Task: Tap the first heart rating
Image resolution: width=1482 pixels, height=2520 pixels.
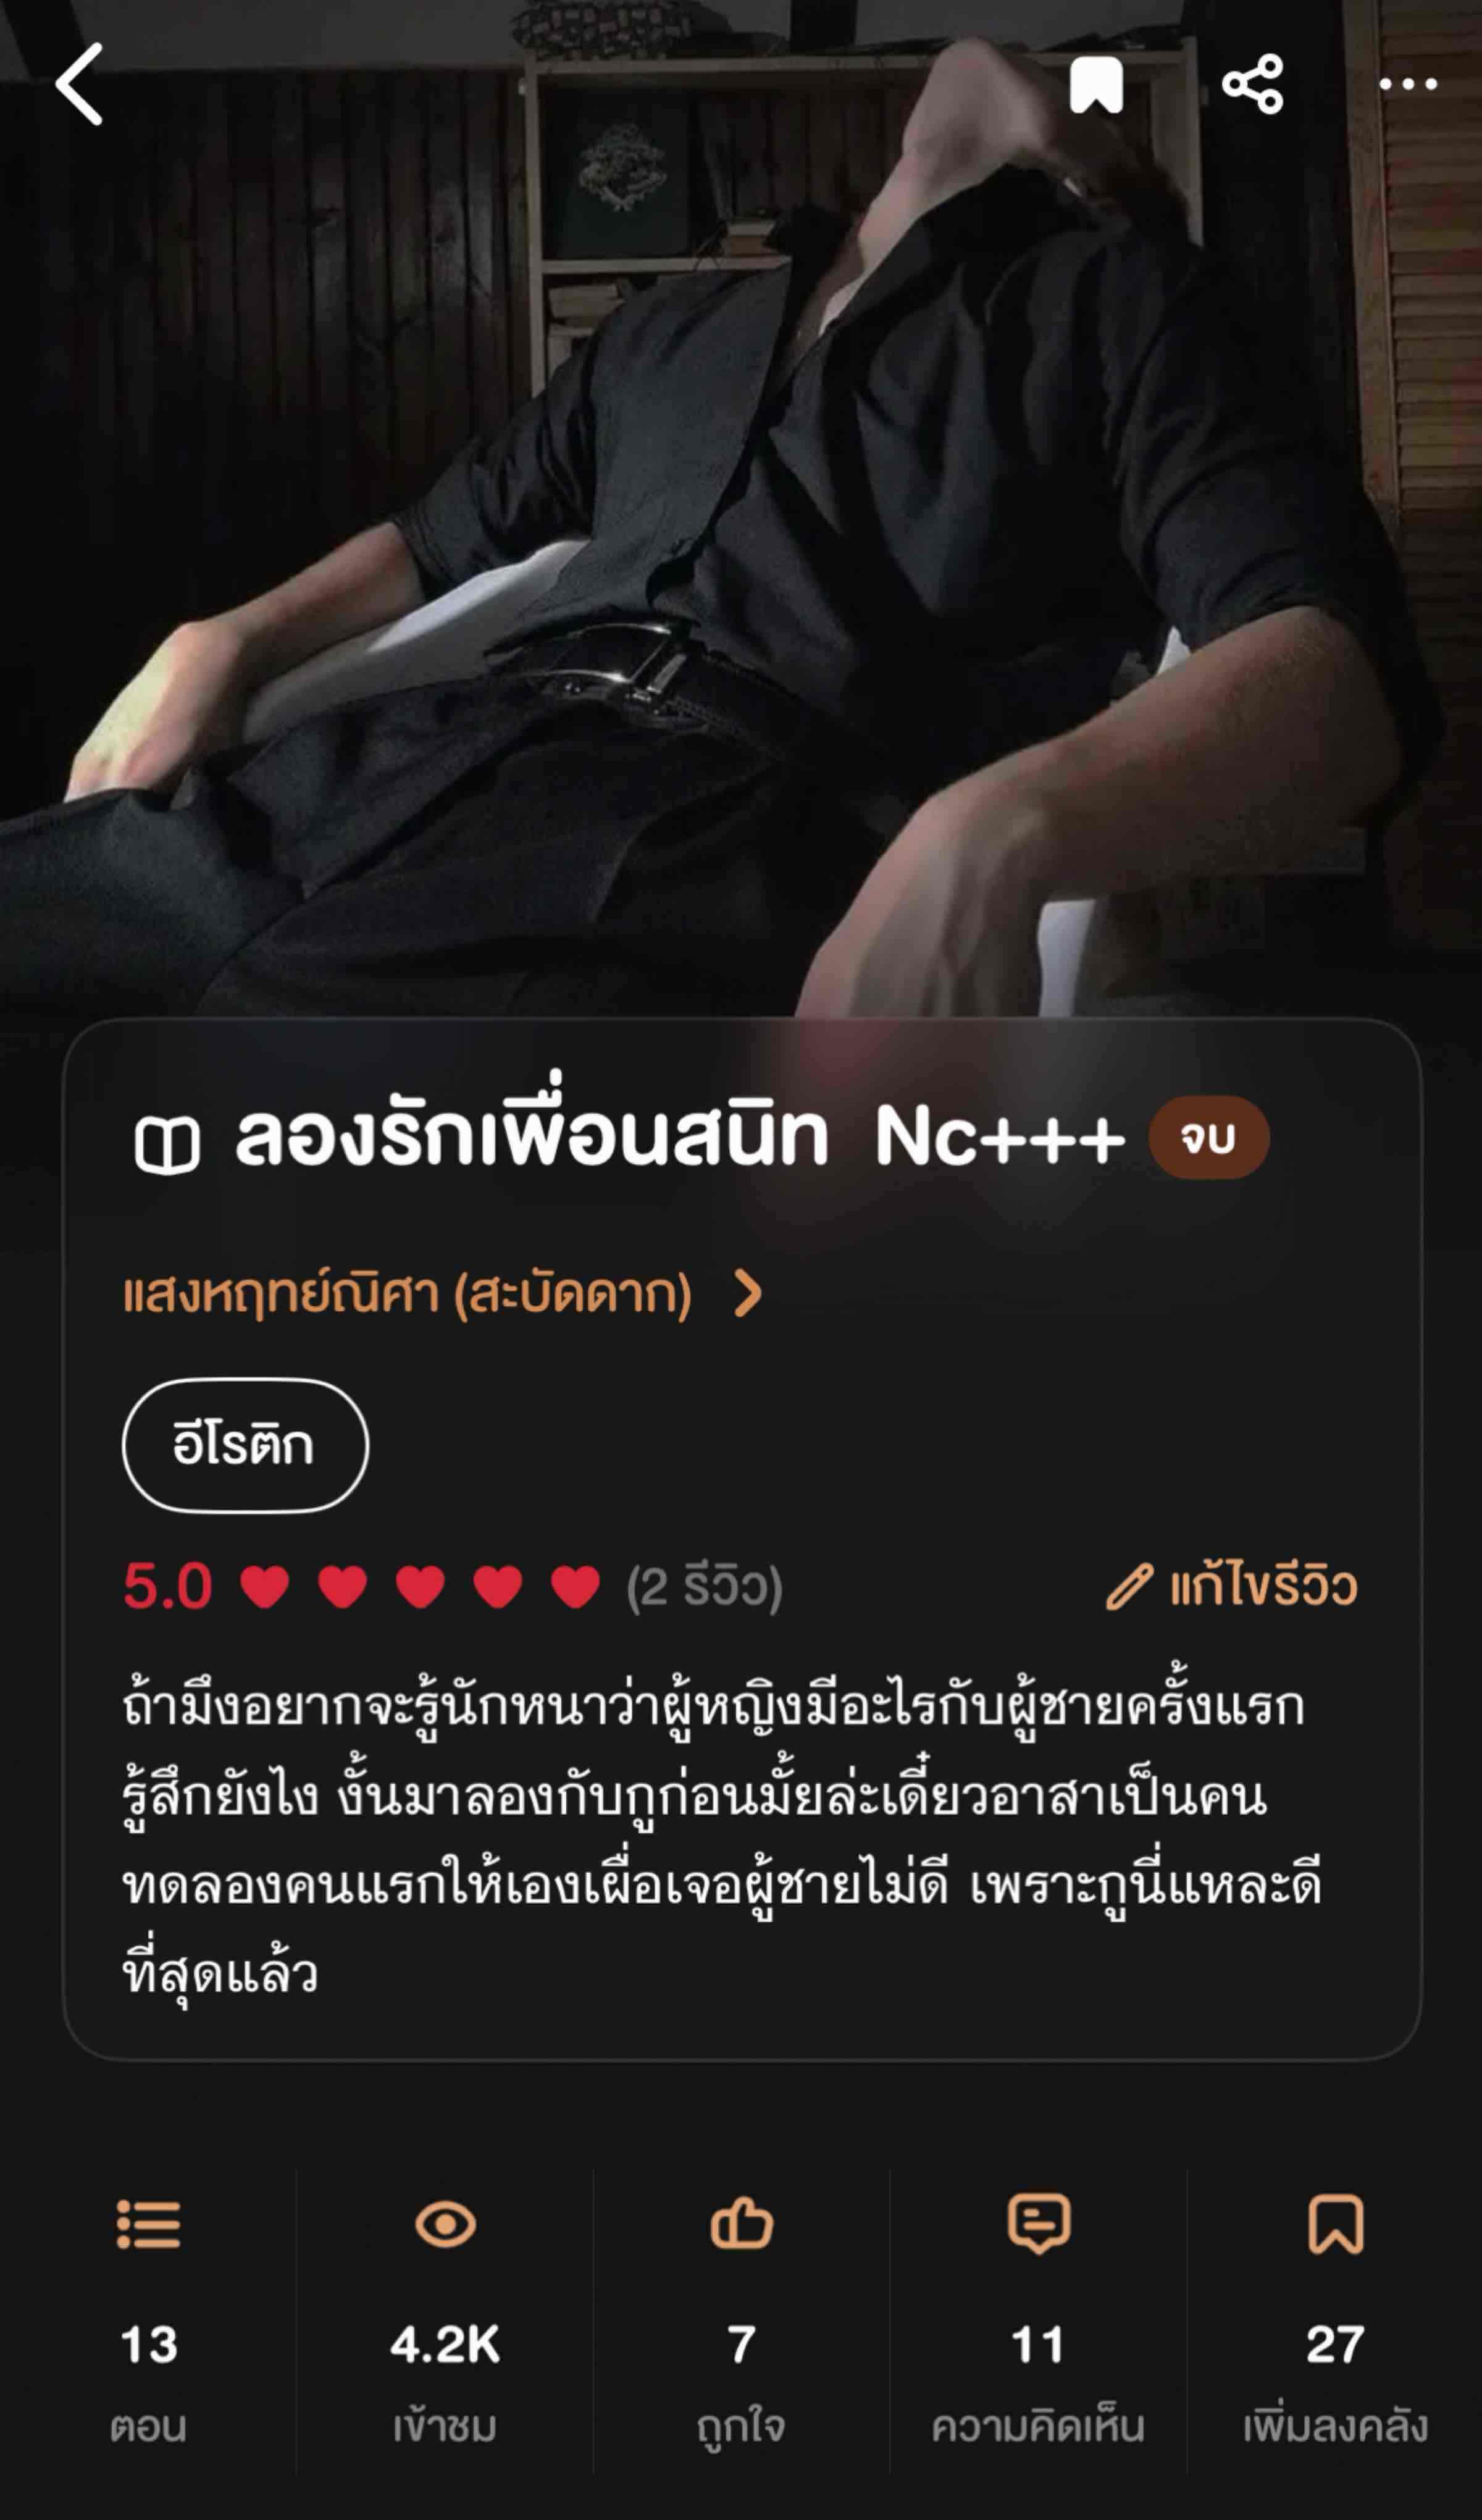Action: [265, 1587]
